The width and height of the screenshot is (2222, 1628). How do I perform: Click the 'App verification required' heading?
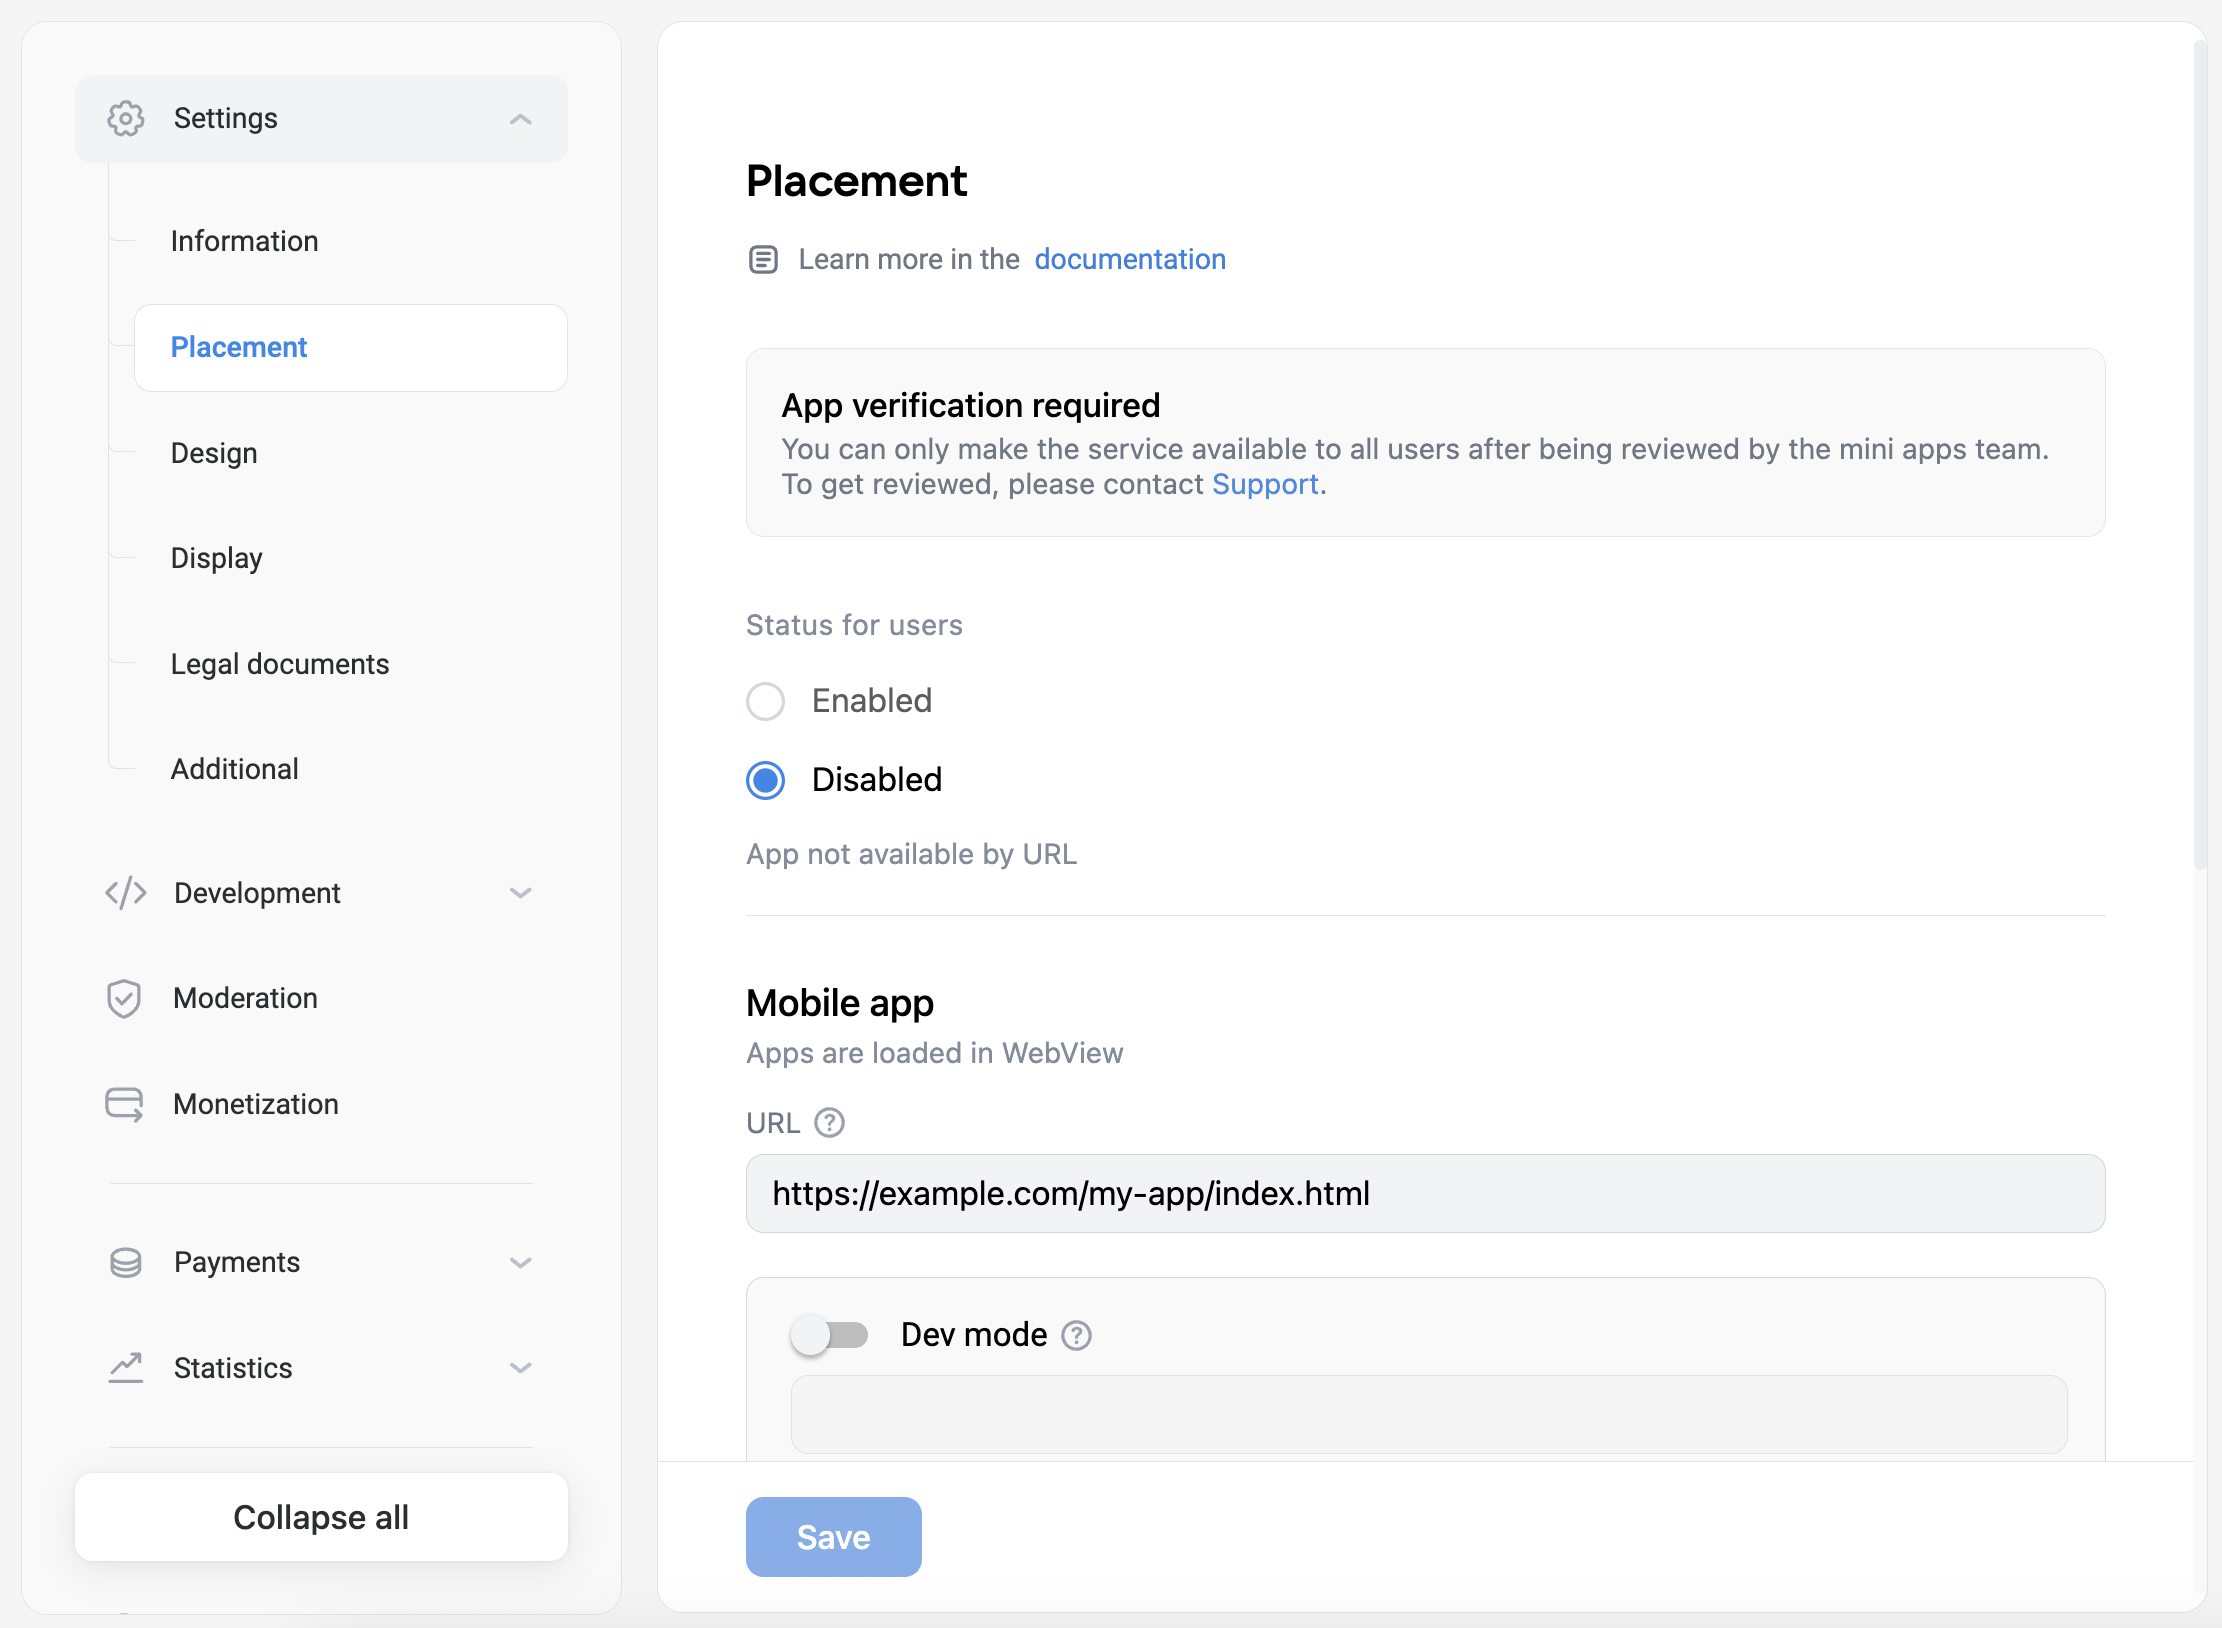(970, 406)
